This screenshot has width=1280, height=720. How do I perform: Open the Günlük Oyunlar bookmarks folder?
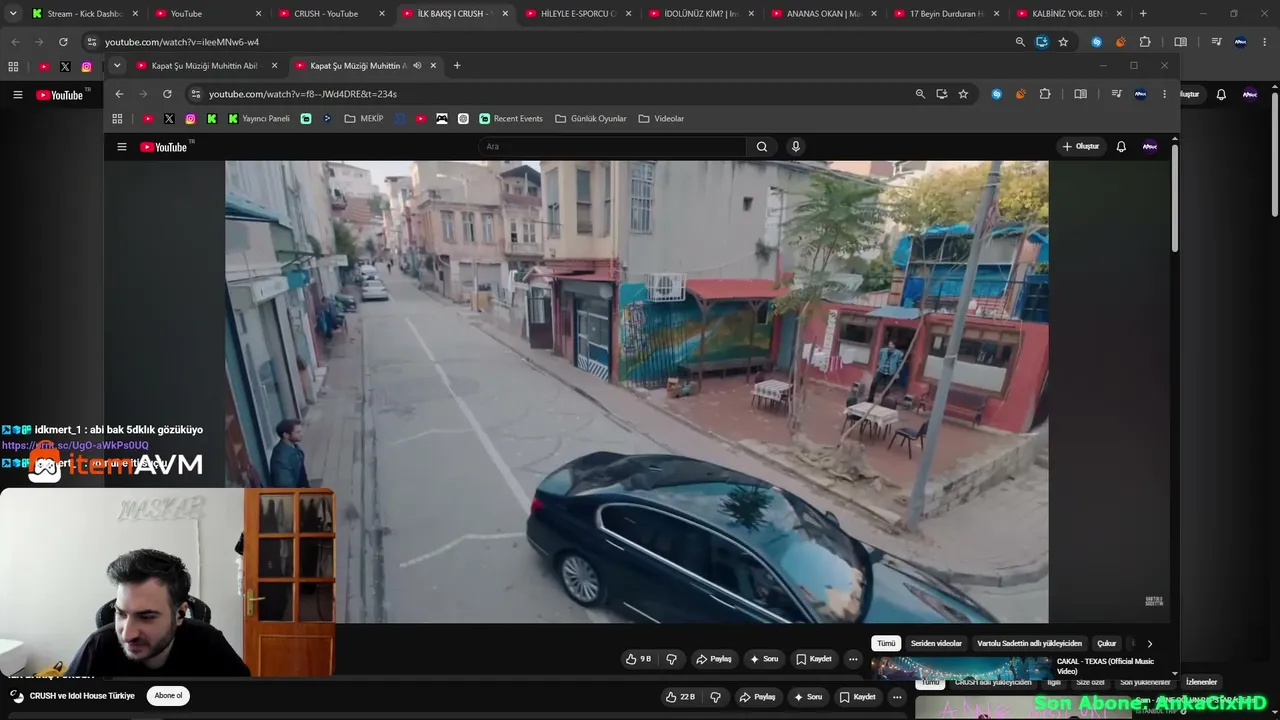[591, 119]
